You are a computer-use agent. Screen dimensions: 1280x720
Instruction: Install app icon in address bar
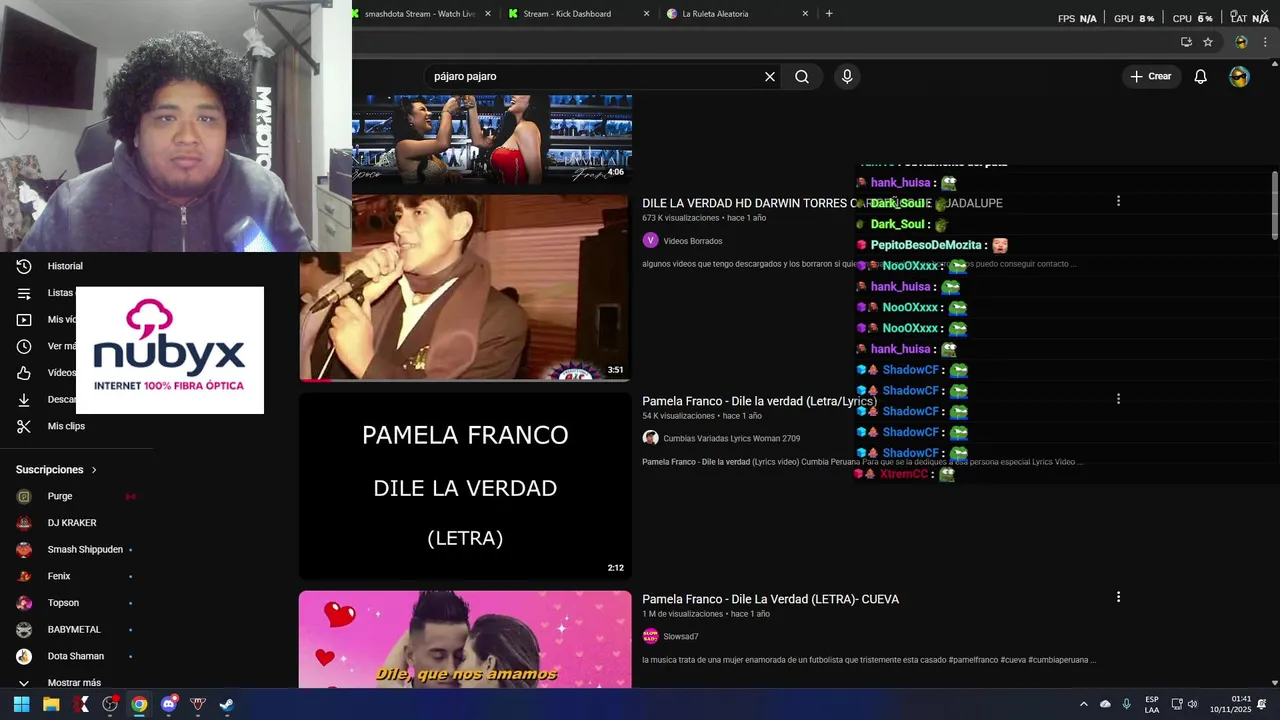pos(1186,42)
